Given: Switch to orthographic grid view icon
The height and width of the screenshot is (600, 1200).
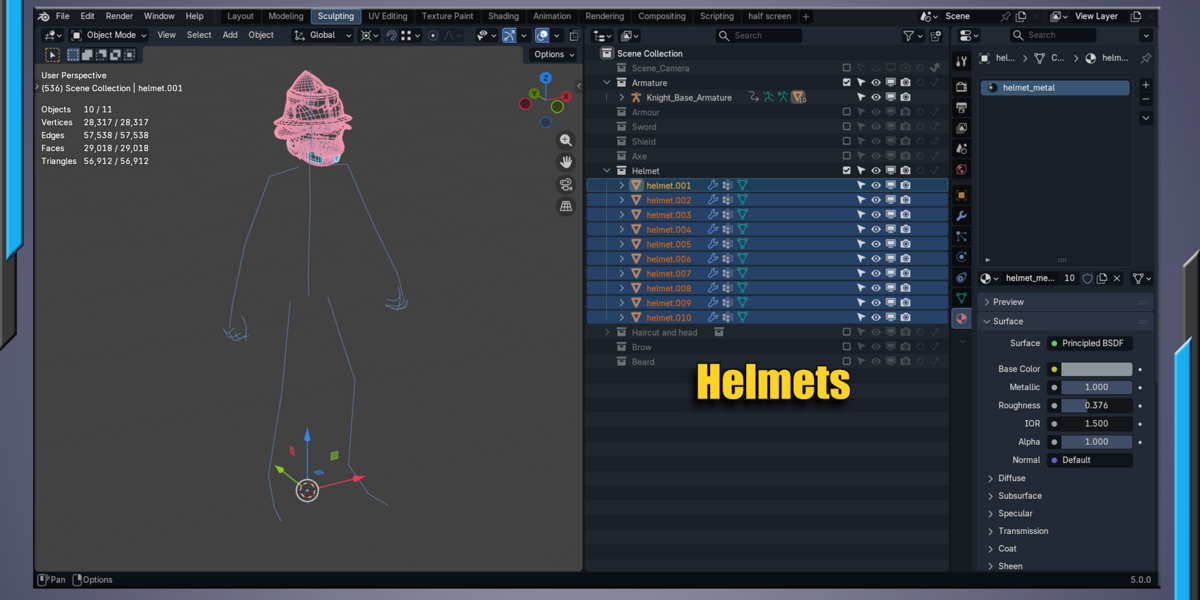Looking at the screenshot, I should [566, 206].
